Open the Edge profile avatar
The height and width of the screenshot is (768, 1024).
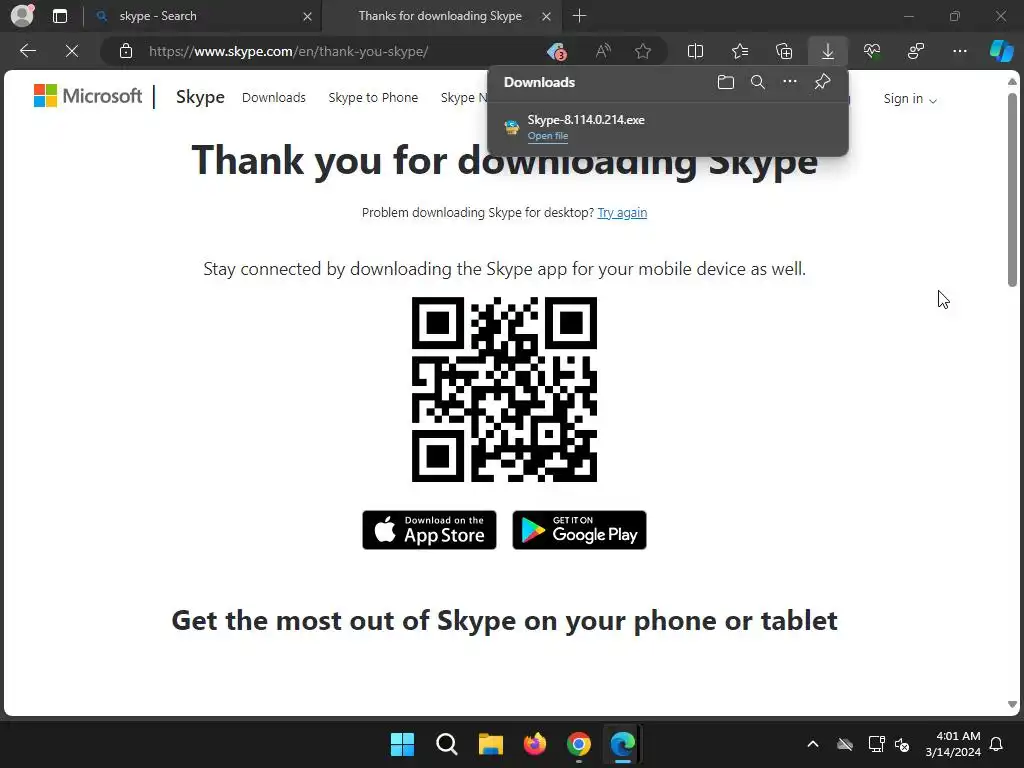(x=22, y=15)
